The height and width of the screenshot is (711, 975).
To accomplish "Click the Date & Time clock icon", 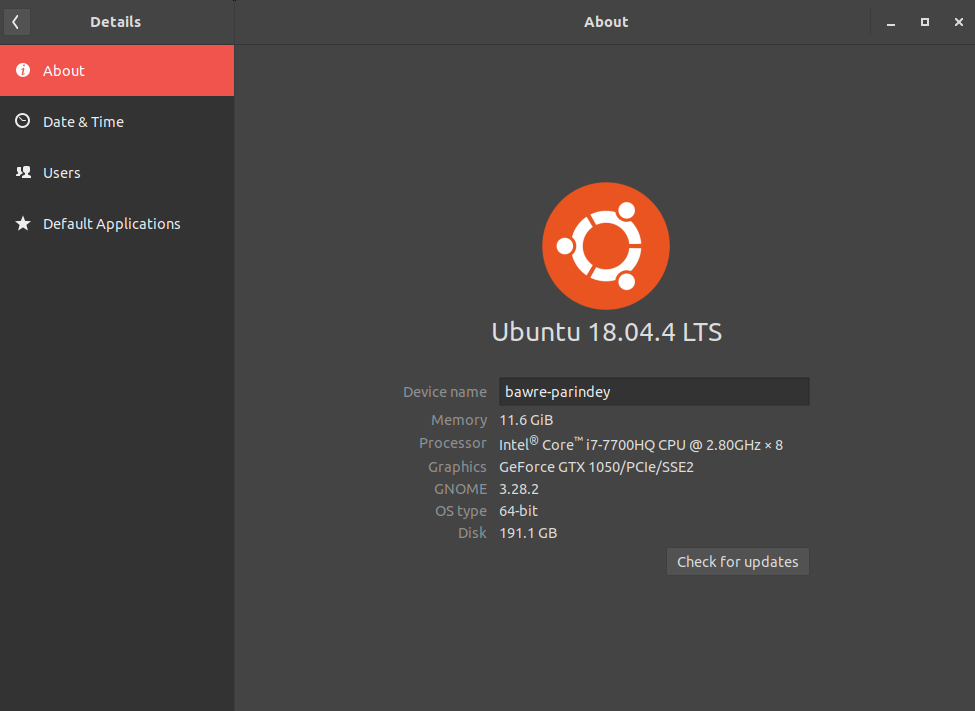I will (x=23, y=121).
